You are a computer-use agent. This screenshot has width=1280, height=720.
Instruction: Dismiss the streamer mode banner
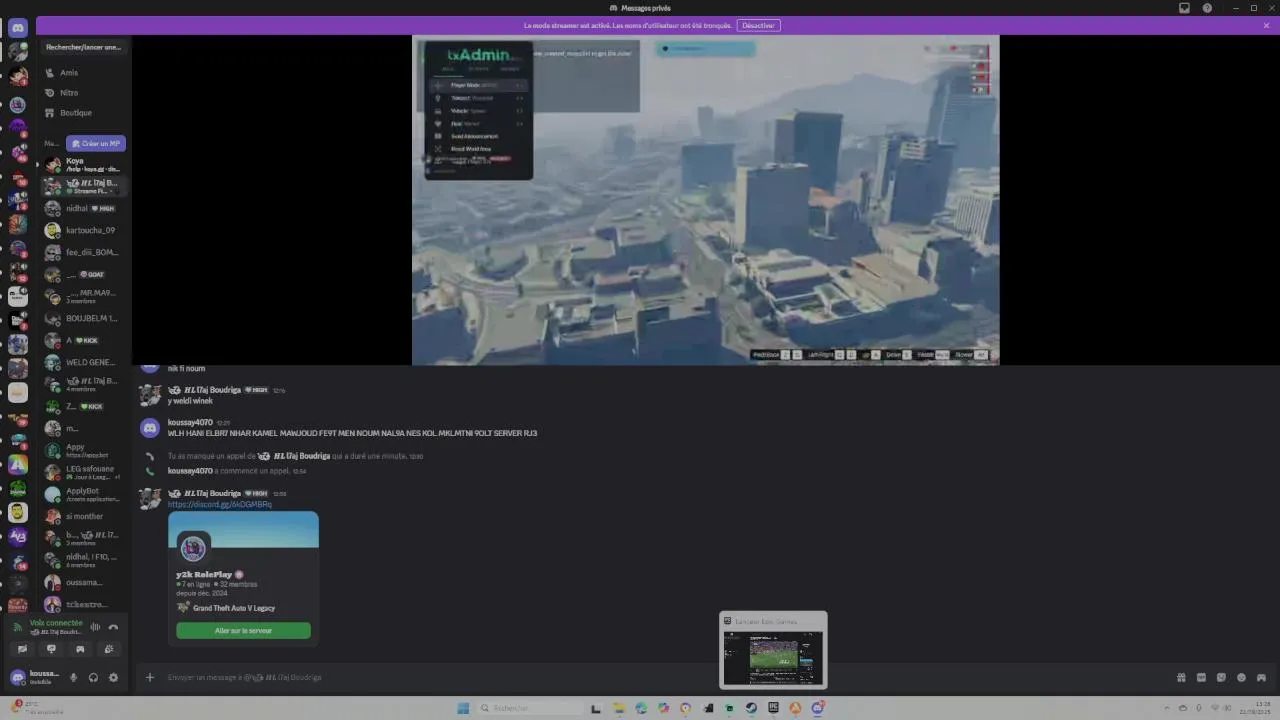coord(1266,25)
